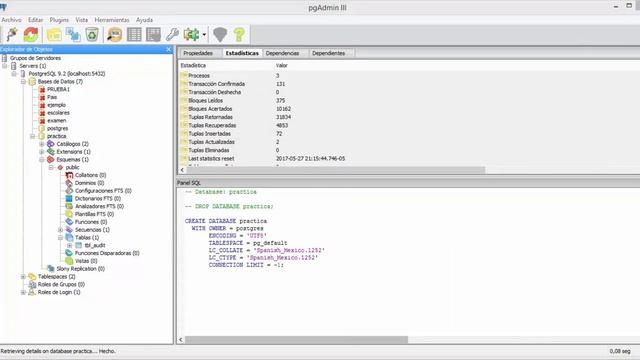Collapse the Servers (1) node

[x=4, y=66]
